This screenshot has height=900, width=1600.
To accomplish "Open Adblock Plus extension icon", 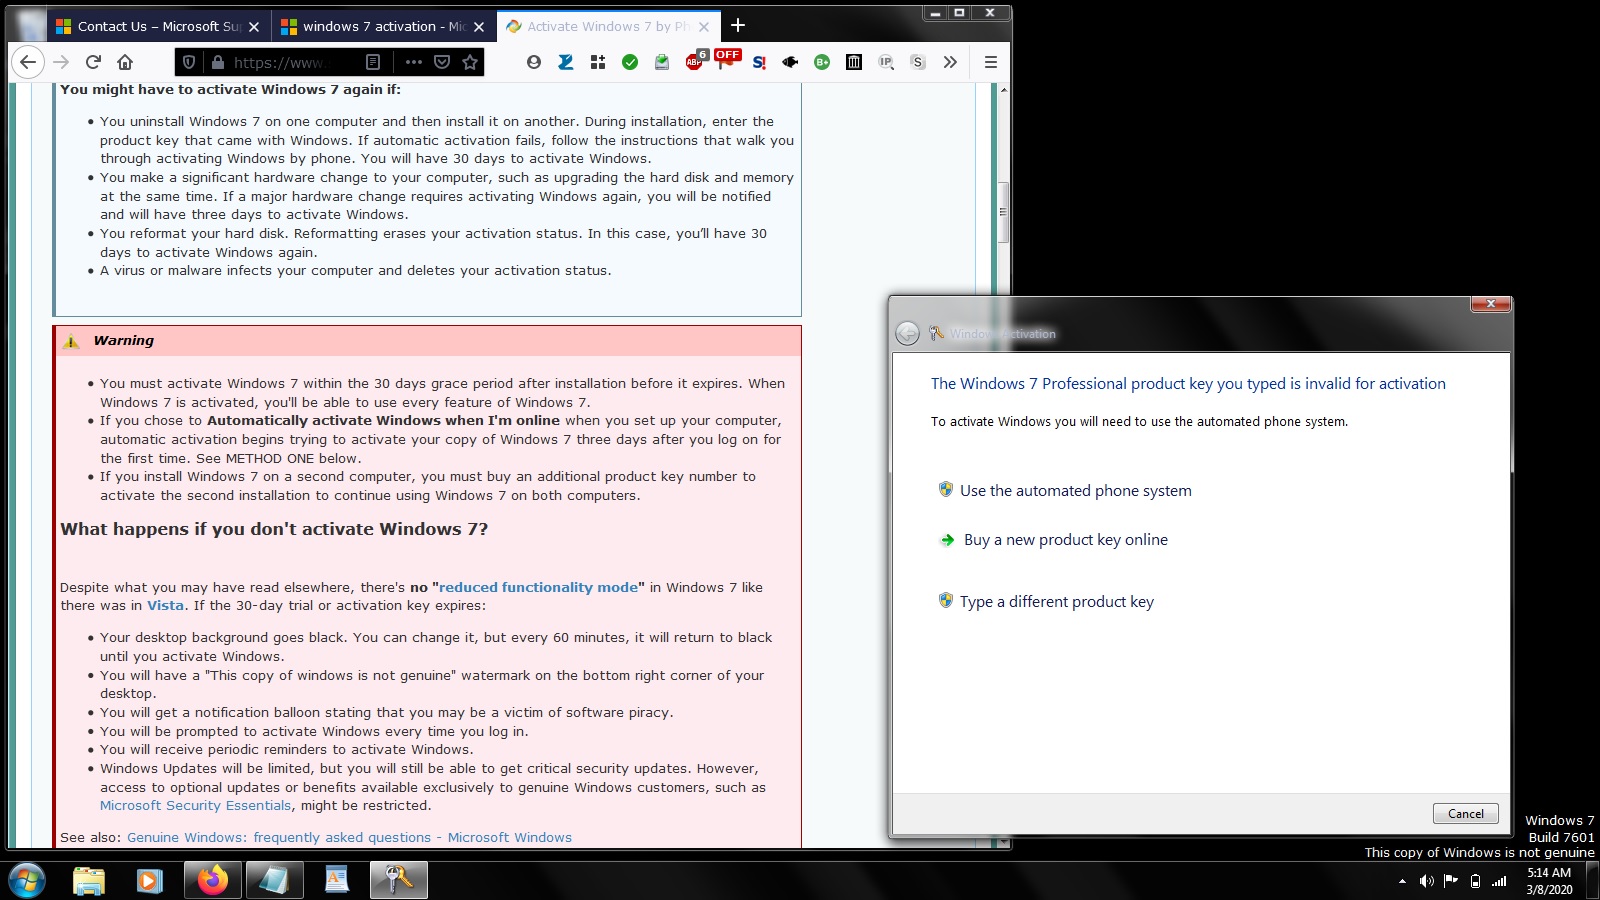I will pyautogui.click(x=695, y=61).
